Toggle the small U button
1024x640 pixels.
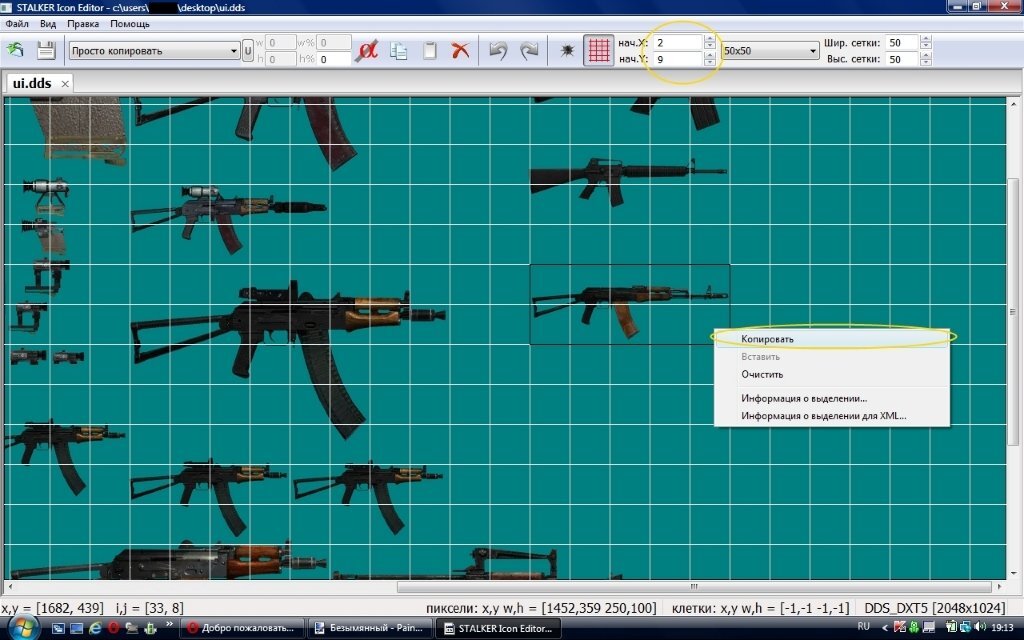click(248, 50)
